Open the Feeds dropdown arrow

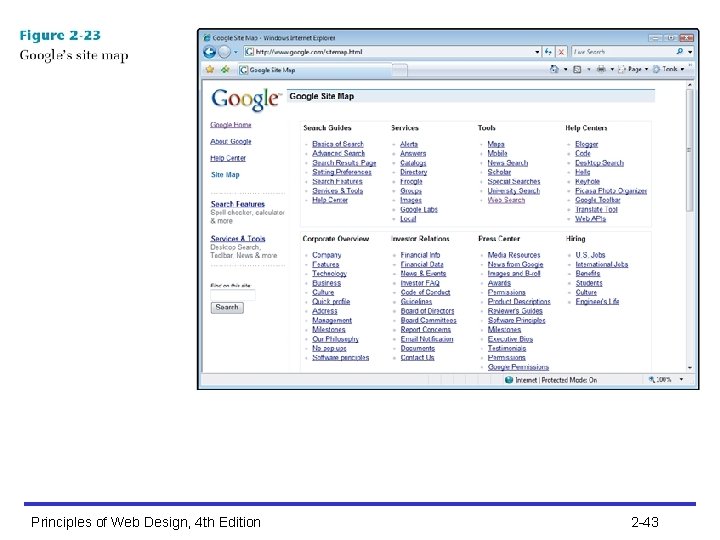[589, 69]
